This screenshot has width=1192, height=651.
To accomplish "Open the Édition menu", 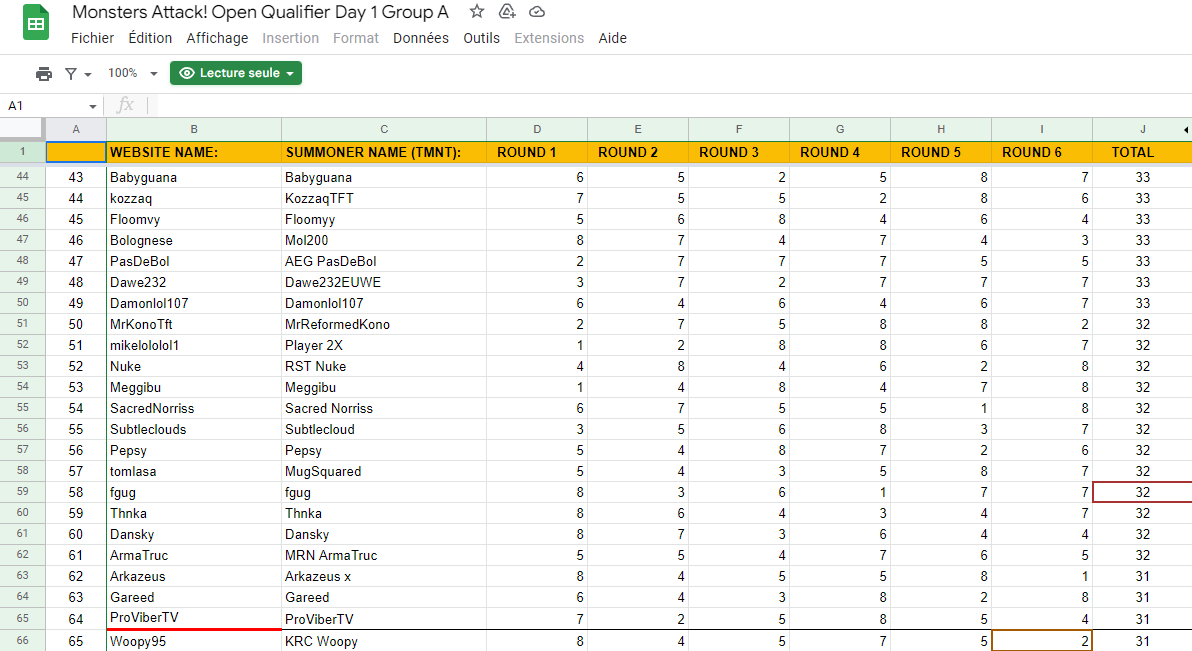I will pos(150,38).
